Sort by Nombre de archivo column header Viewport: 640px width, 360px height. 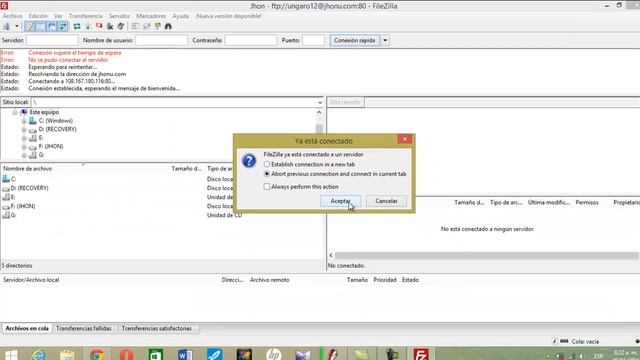(x=27, y=169)
